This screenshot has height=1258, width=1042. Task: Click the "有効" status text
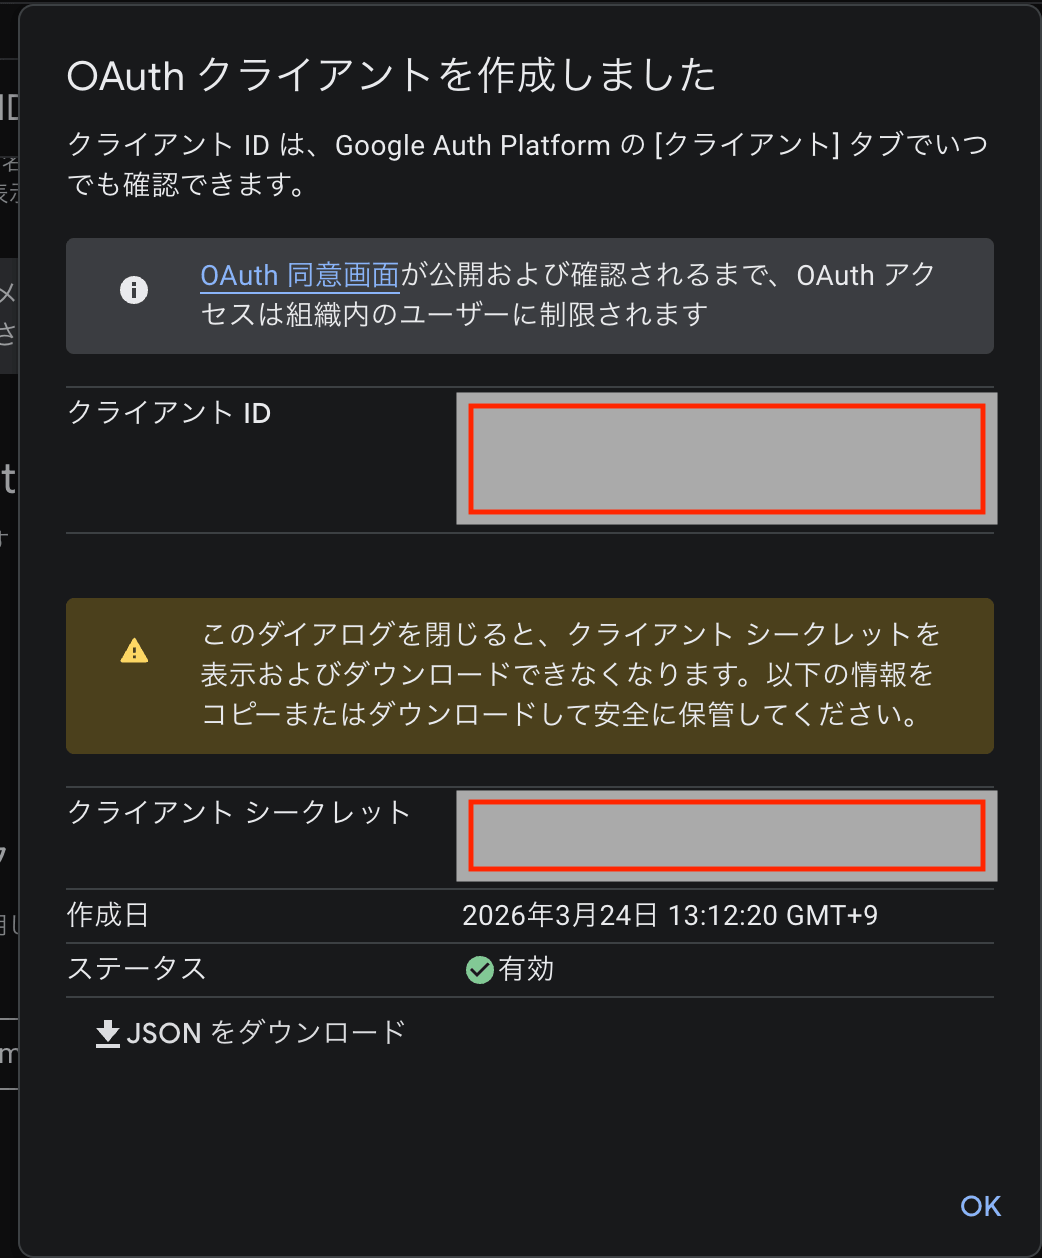coord(526,969)
